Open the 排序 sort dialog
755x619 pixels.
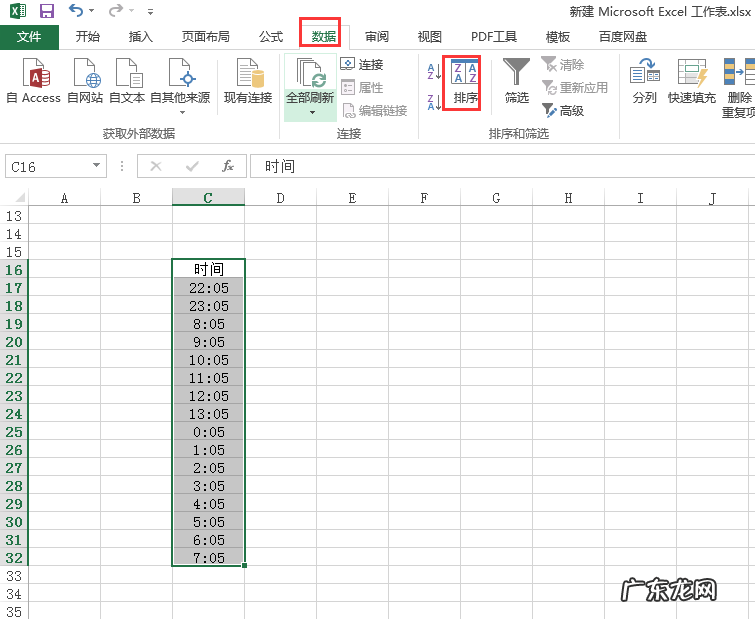(x=465, y=82)
